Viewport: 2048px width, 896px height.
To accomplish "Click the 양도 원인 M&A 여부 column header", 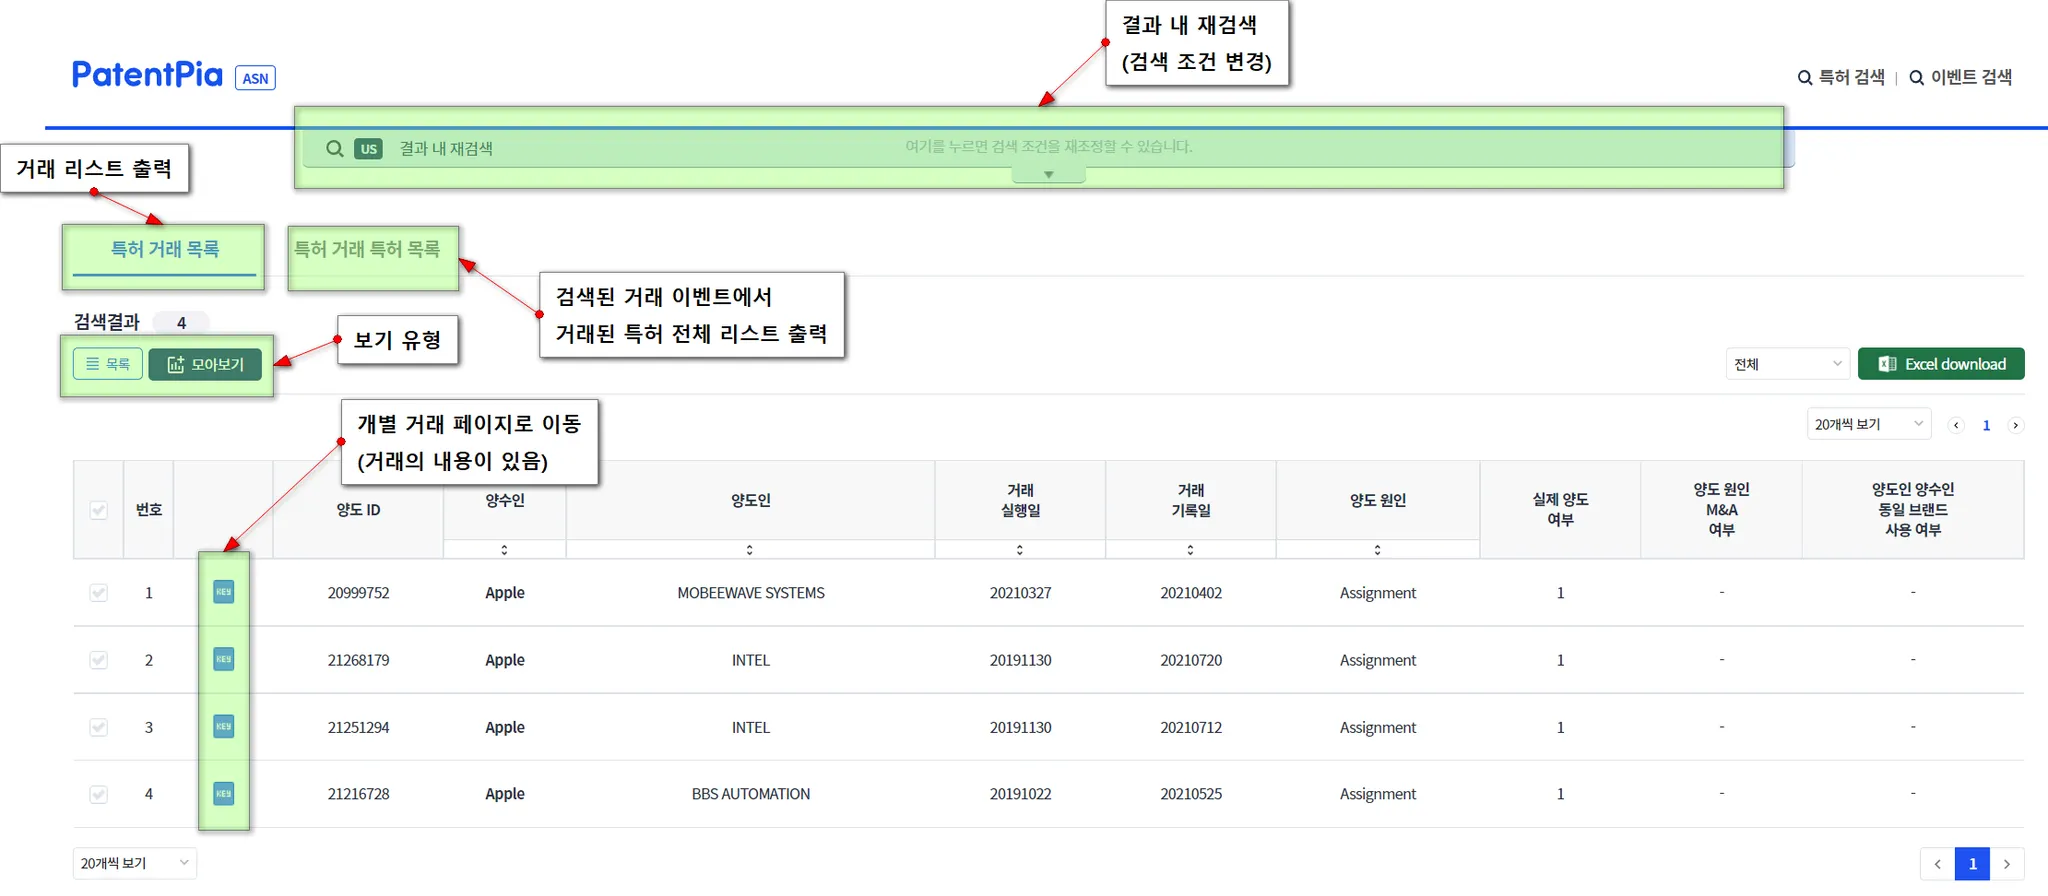I will click(x=1721, y=509).
